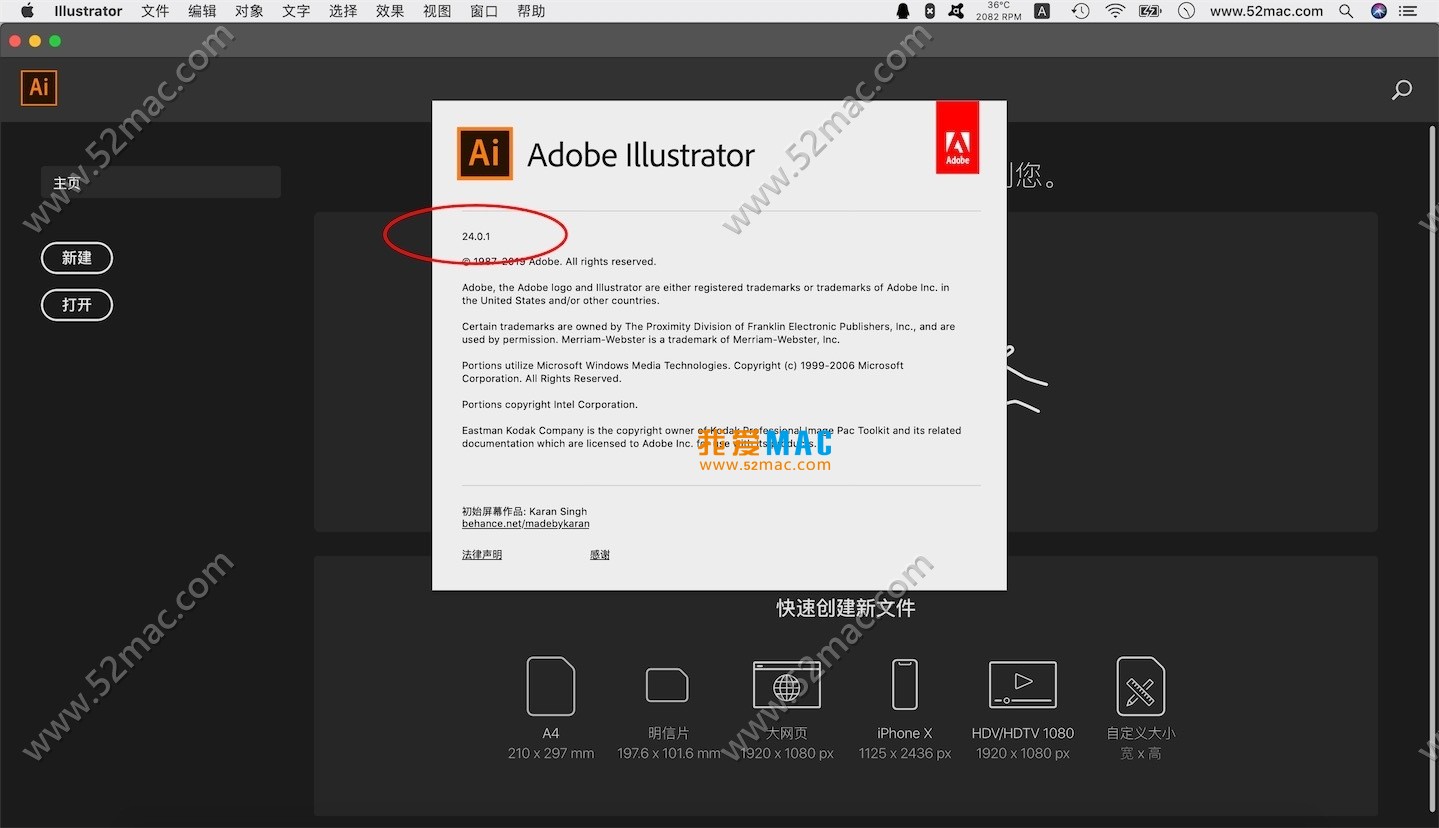
Task: Click the red Adobe logo in the dialog
Action: pyautogui.click(x=957, y=137)
